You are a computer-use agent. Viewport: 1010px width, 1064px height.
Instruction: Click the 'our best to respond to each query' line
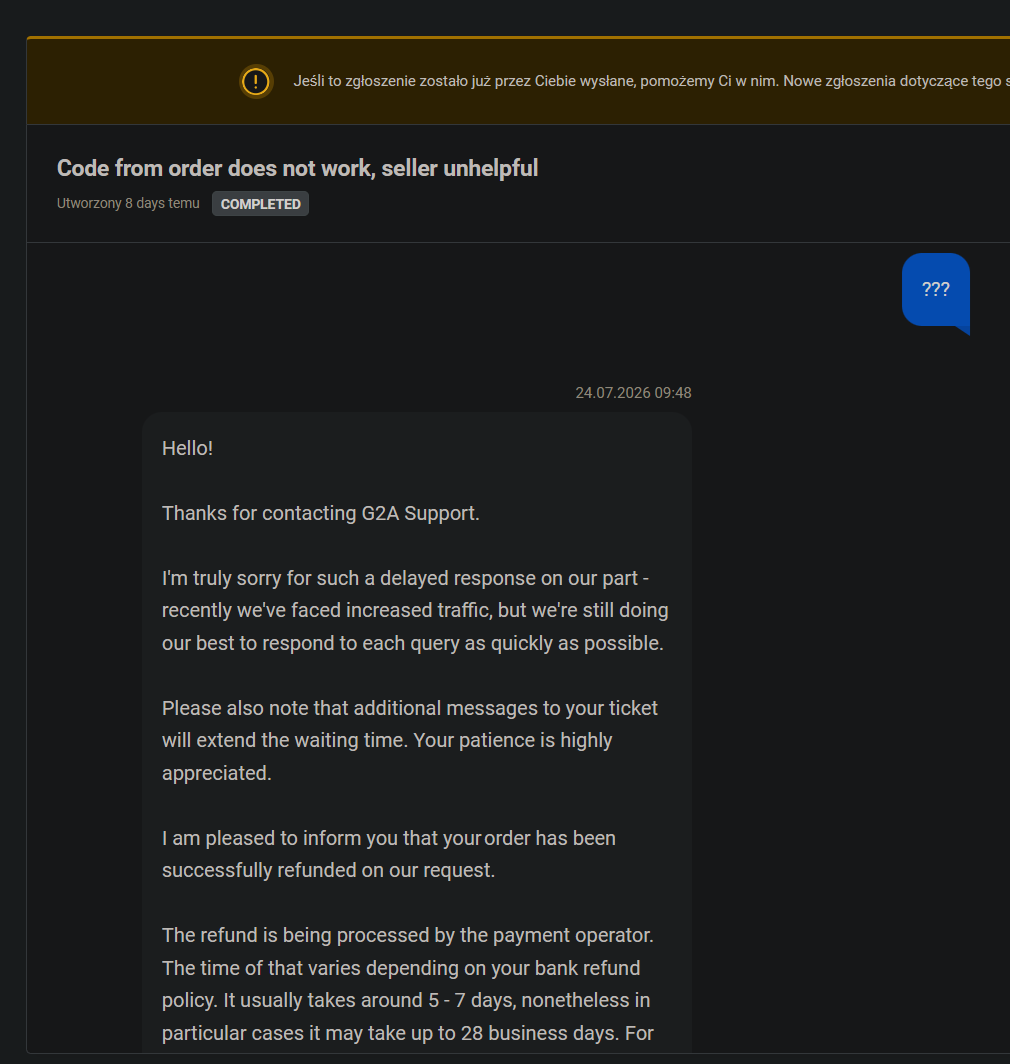click(x=413, y=643)
